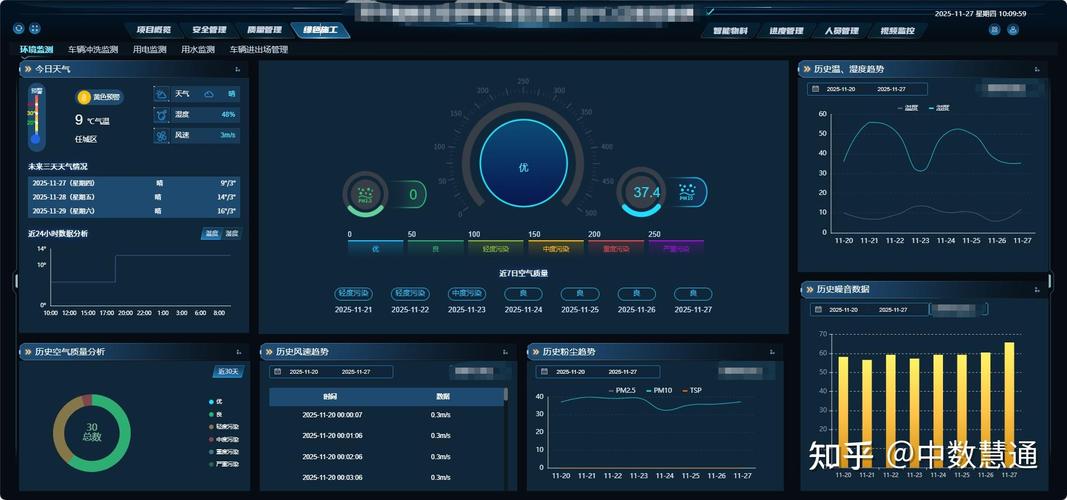This screenshot has width=1067, height=500.
Task: Click the weather (天气) row icon
Action: click(x=162, y=94)
